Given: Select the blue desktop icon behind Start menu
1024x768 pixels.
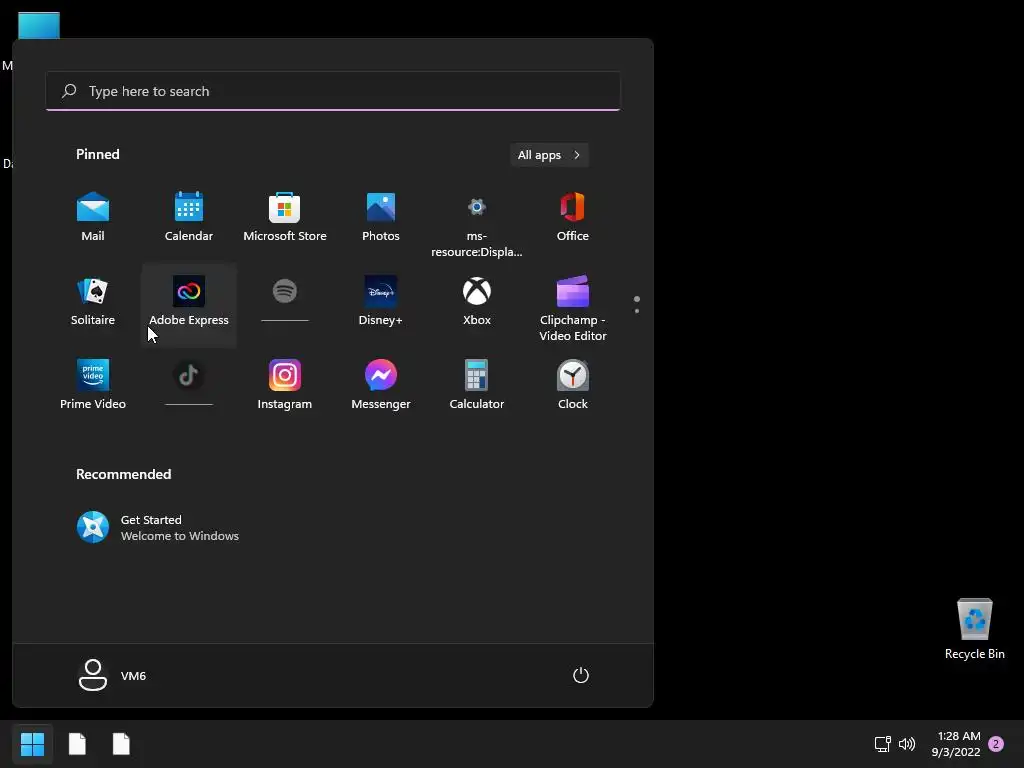Looking at the screenshot, I should (39, 25).
